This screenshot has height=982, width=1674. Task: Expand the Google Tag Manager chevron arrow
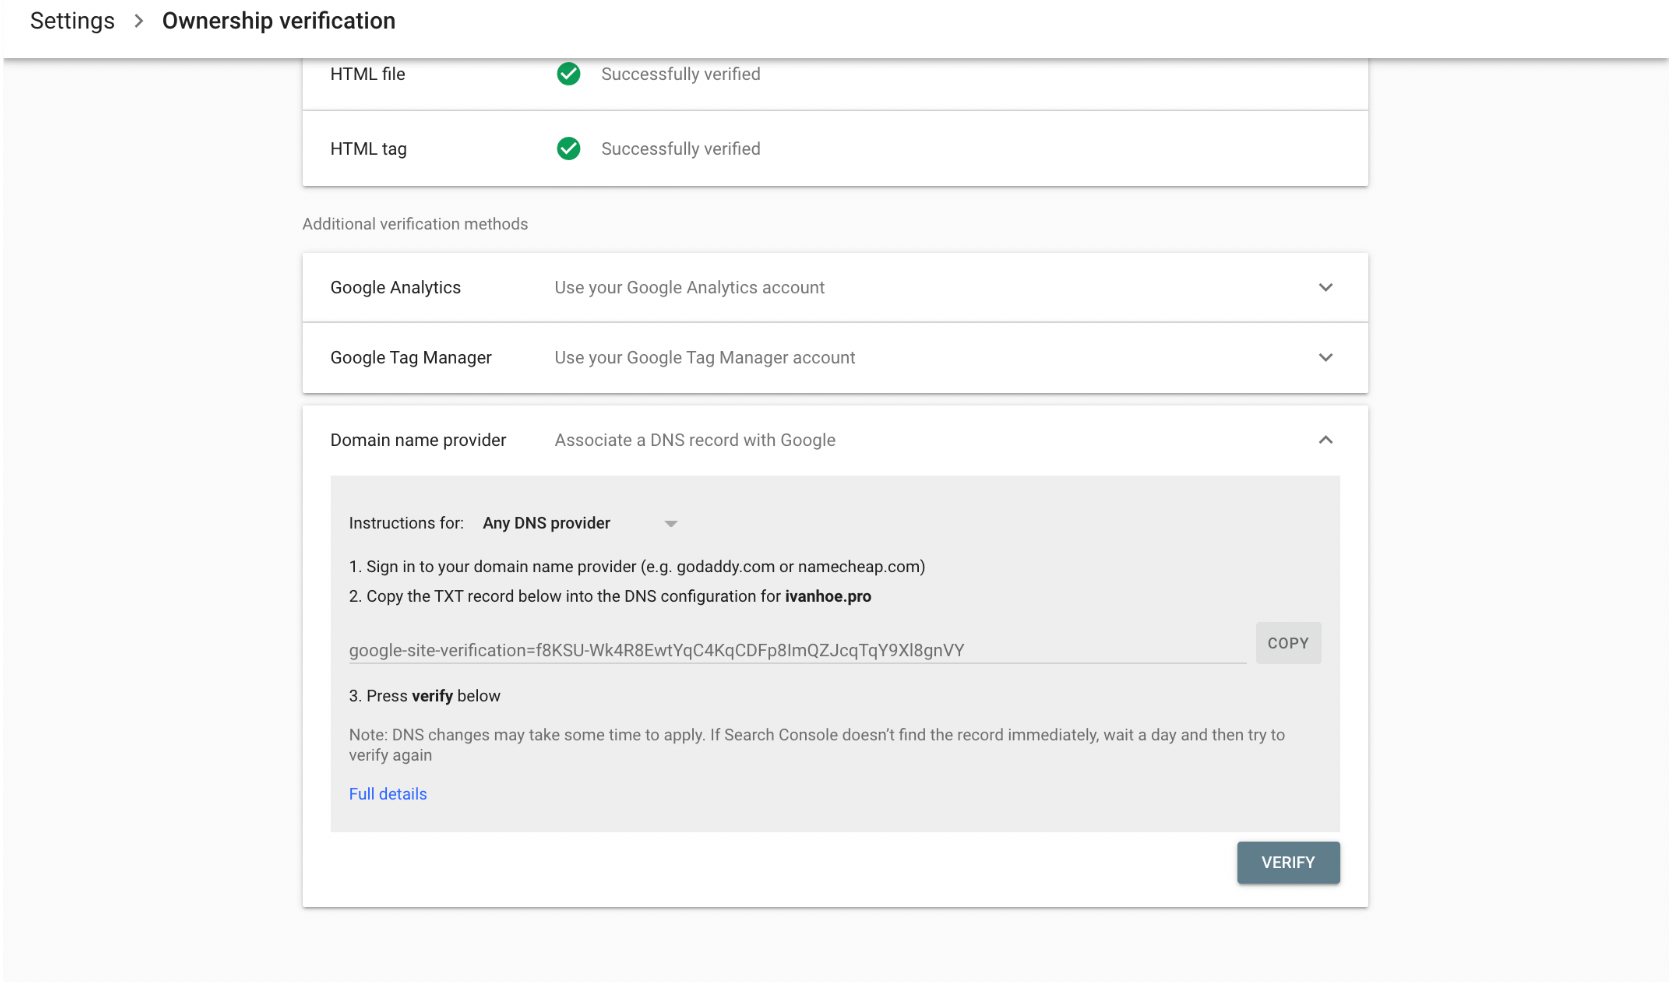pos(1325,358)
